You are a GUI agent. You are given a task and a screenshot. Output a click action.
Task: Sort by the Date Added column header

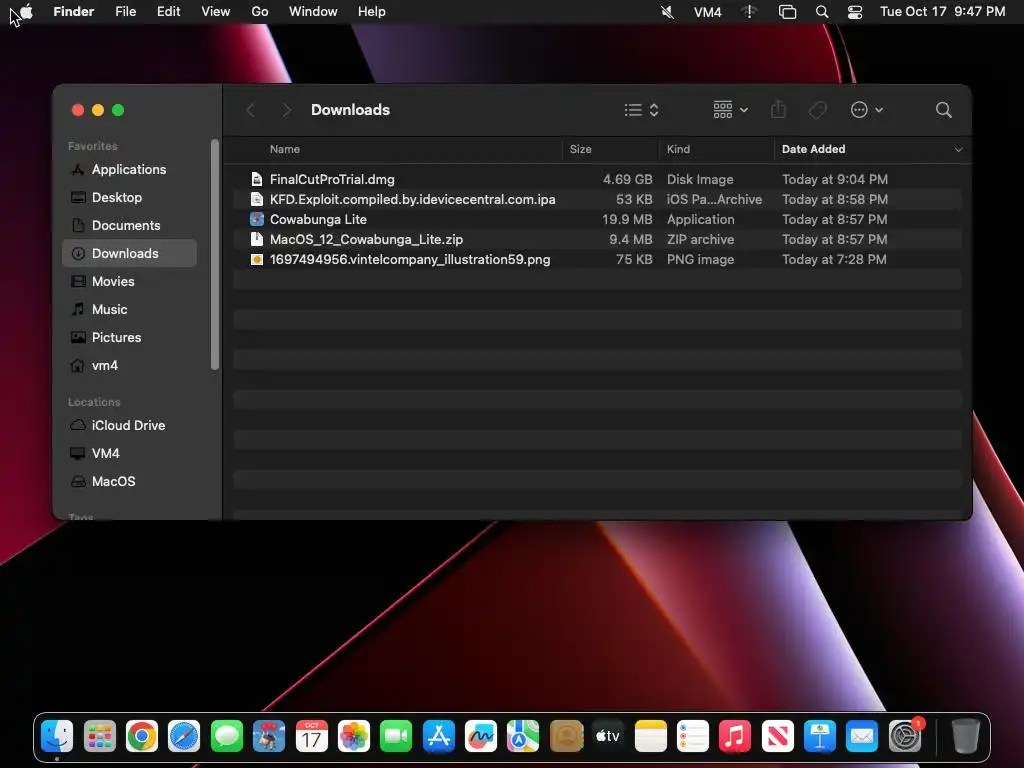(813, 150)
